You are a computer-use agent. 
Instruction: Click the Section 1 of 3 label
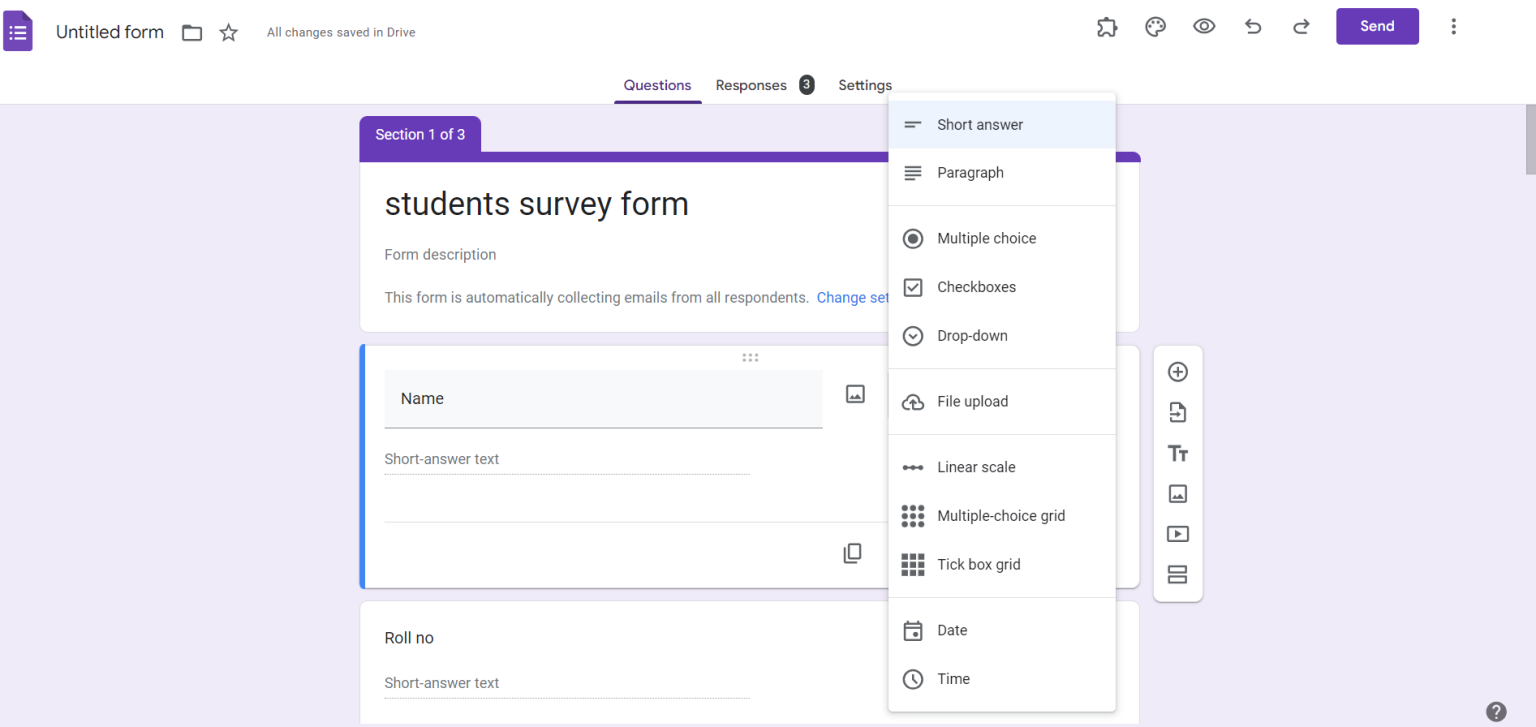tap(420, 134)
